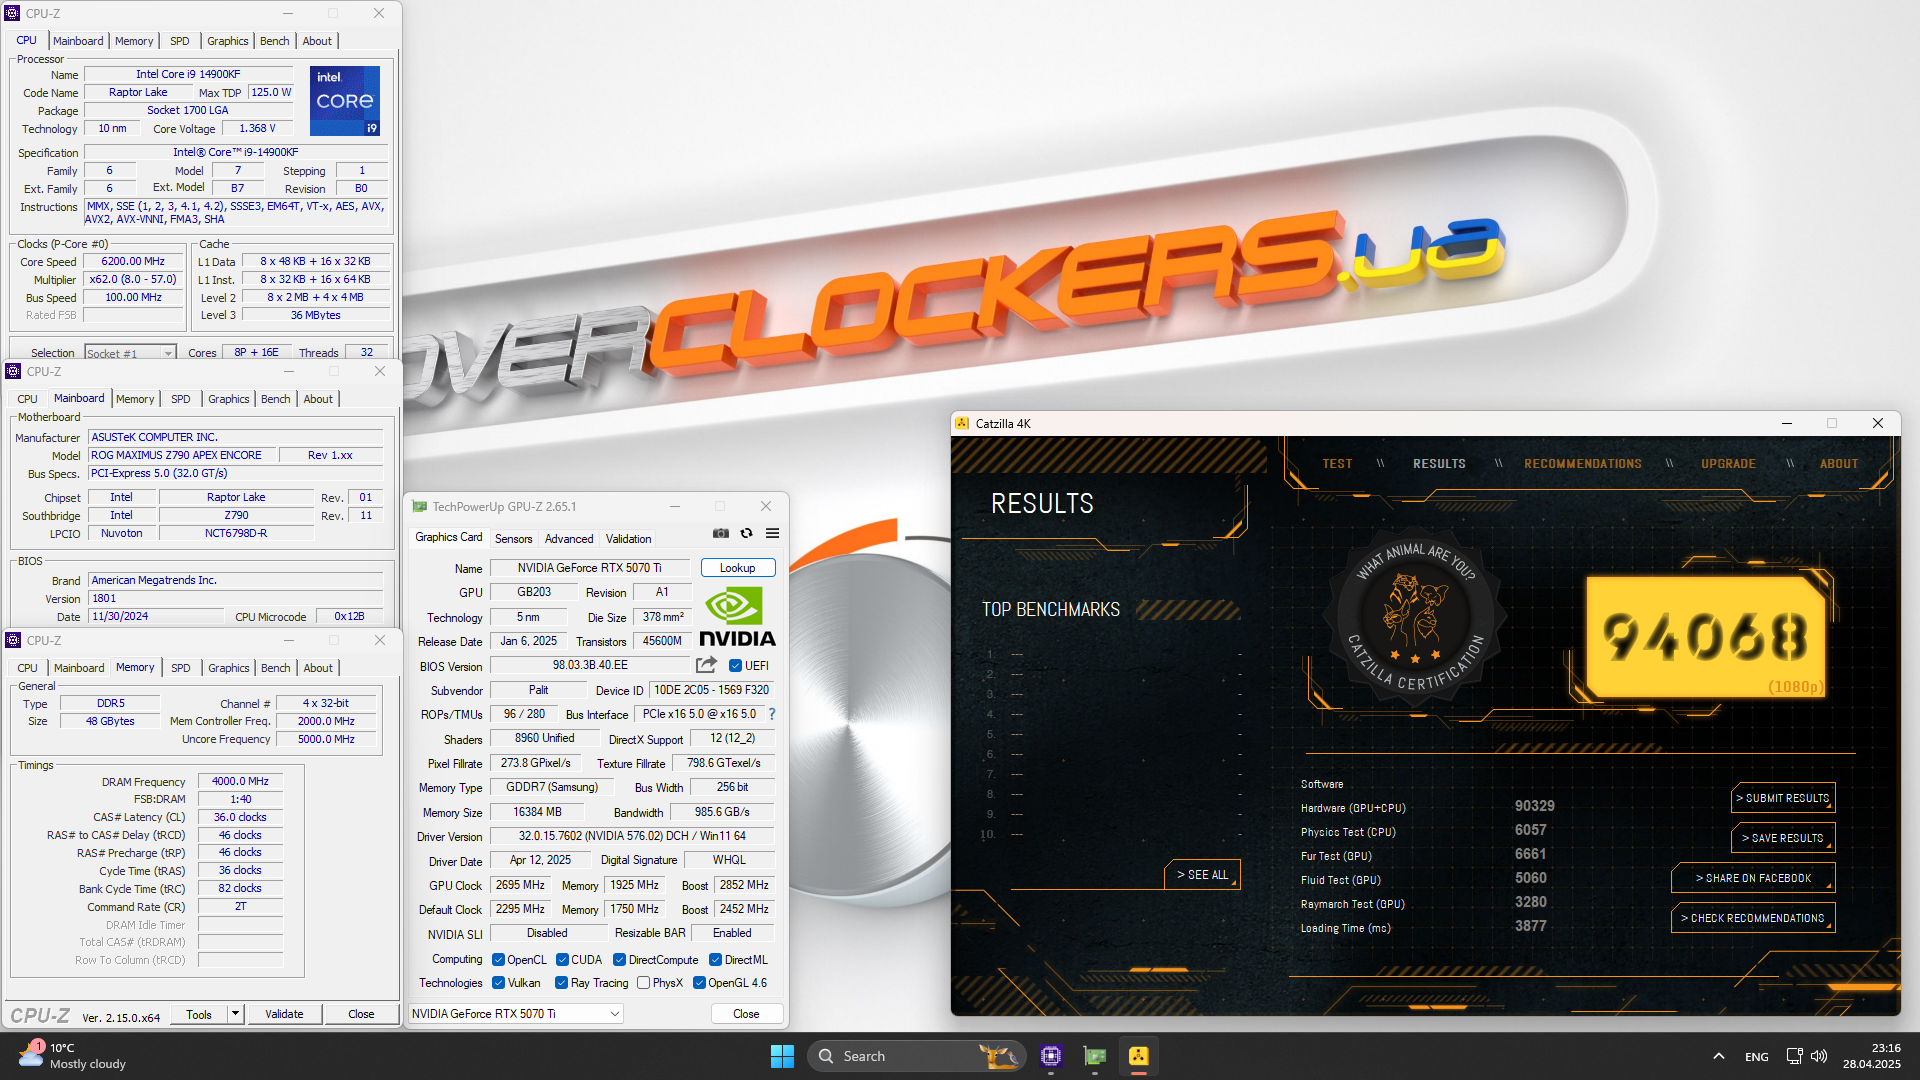Toggle the DirectML checkbox
This screenshot has height=1080, width=1920.
pyautogui.click(x=715, y=960)
